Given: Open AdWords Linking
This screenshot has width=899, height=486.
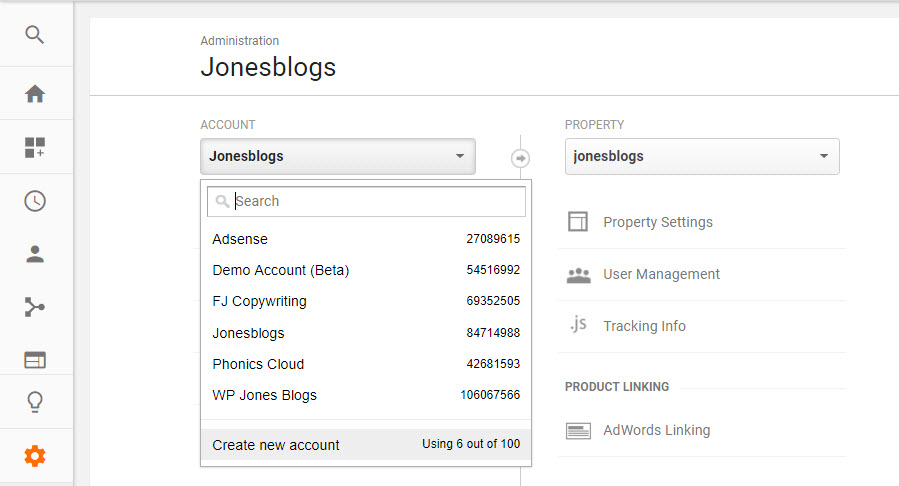Looking at the screenshot, I should (x=656, y=430).
